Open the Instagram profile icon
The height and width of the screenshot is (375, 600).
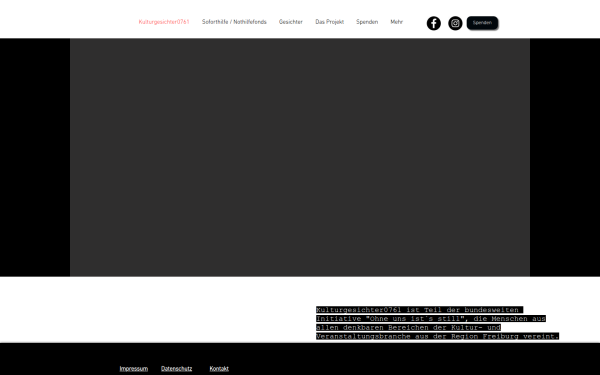coord(455,23)
